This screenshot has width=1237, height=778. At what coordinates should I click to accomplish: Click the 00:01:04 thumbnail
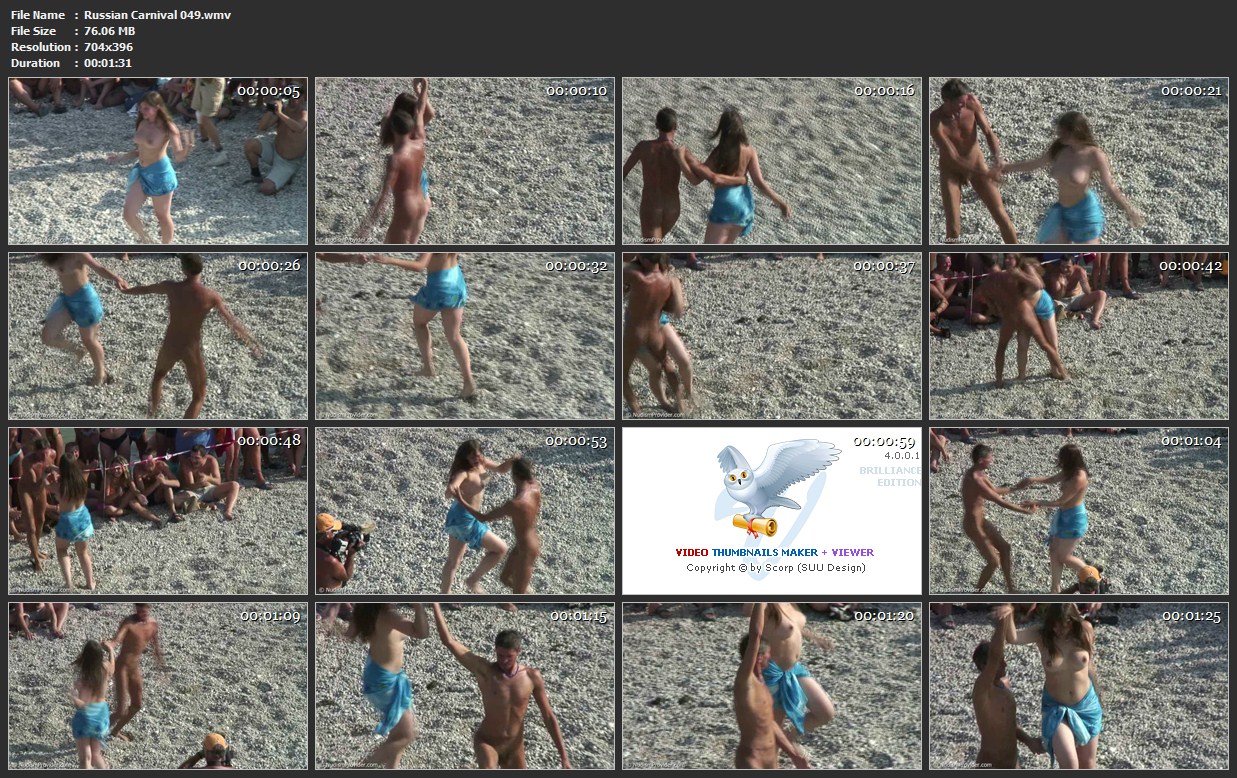coord(1078,511)
